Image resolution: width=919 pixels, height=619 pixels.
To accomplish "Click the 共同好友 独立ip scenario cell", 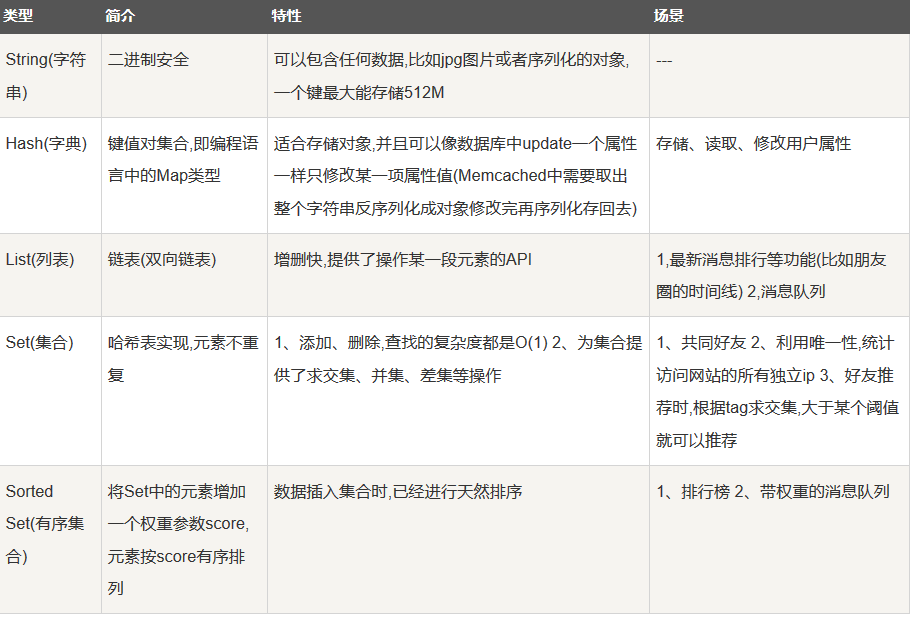I will coord(780,391).
